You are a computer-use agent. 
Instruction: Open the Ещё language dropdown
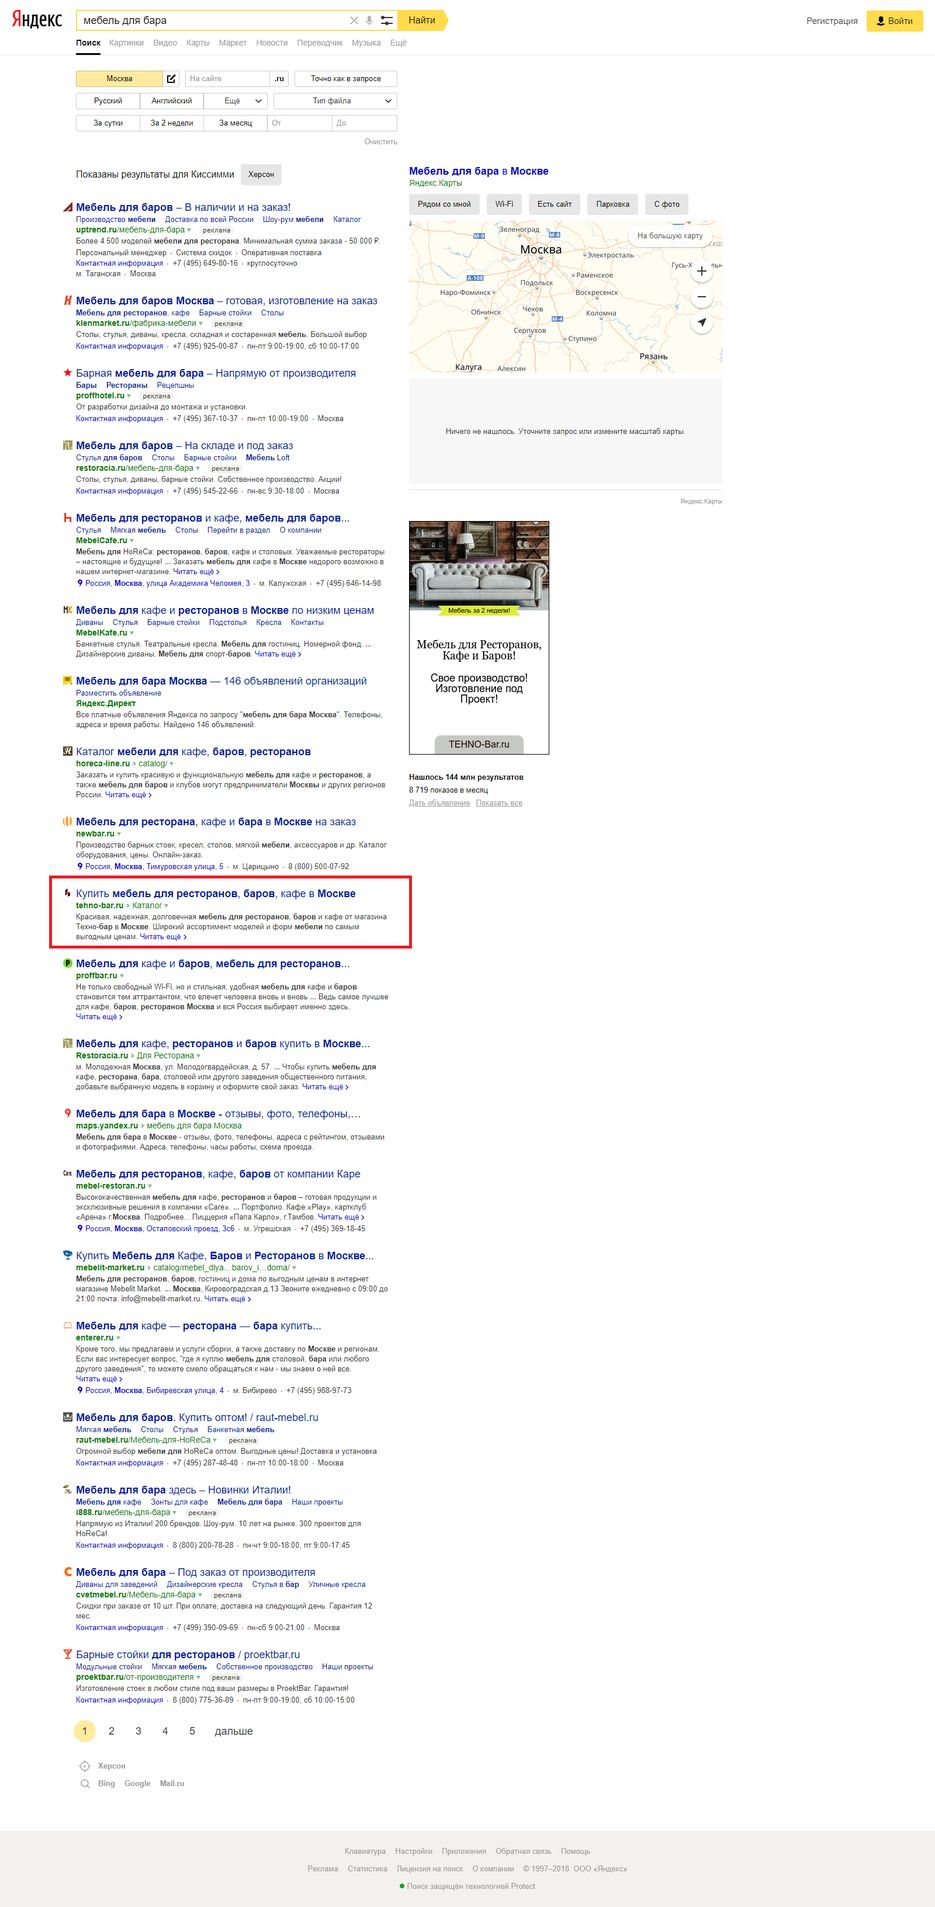236,101
